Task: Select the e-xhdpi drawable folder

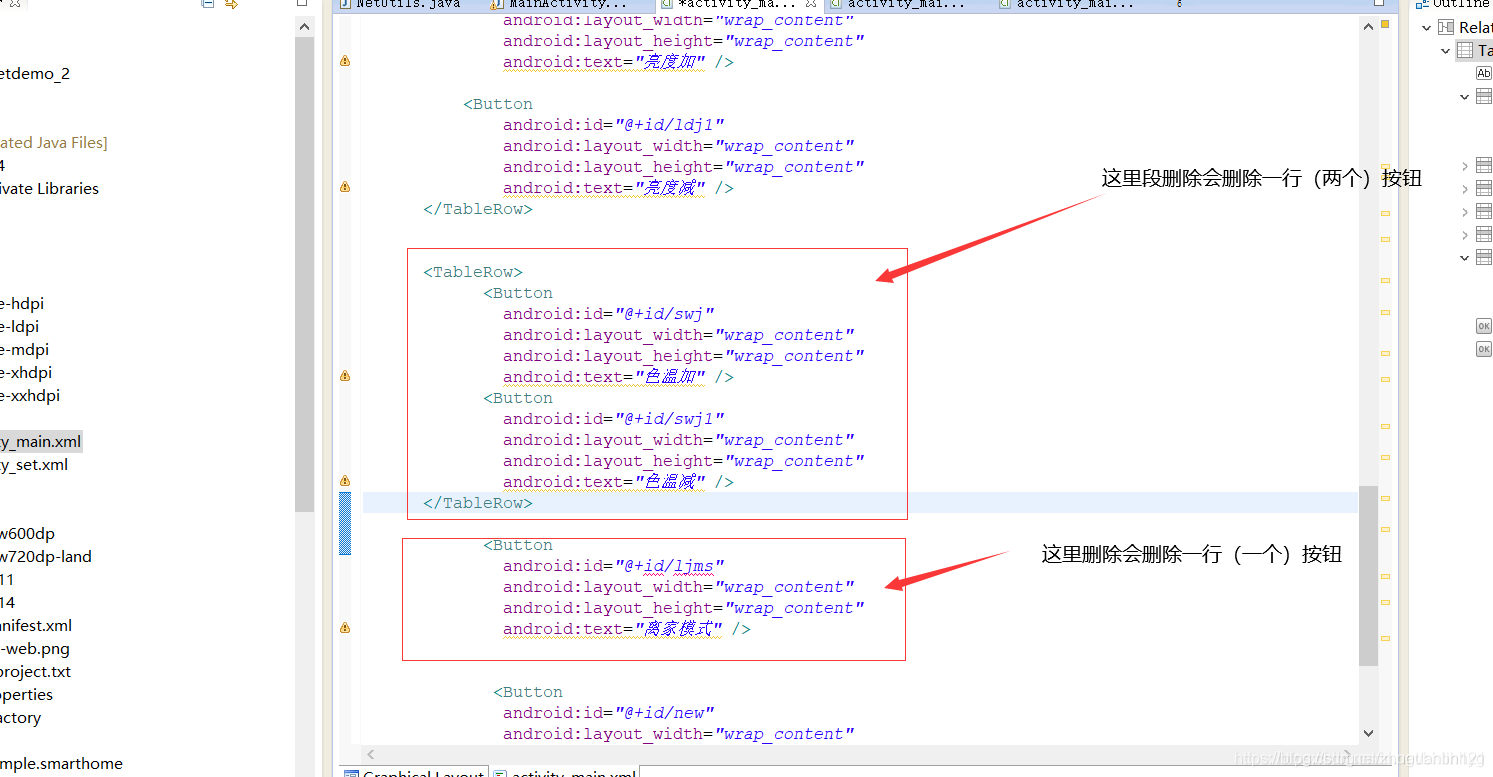Action: (26, 373)
